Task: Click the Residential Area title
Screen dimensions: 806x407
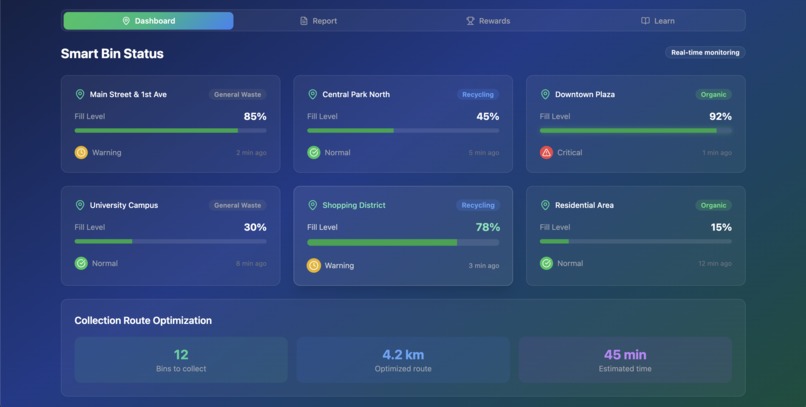Action: [x=584, y=205]
